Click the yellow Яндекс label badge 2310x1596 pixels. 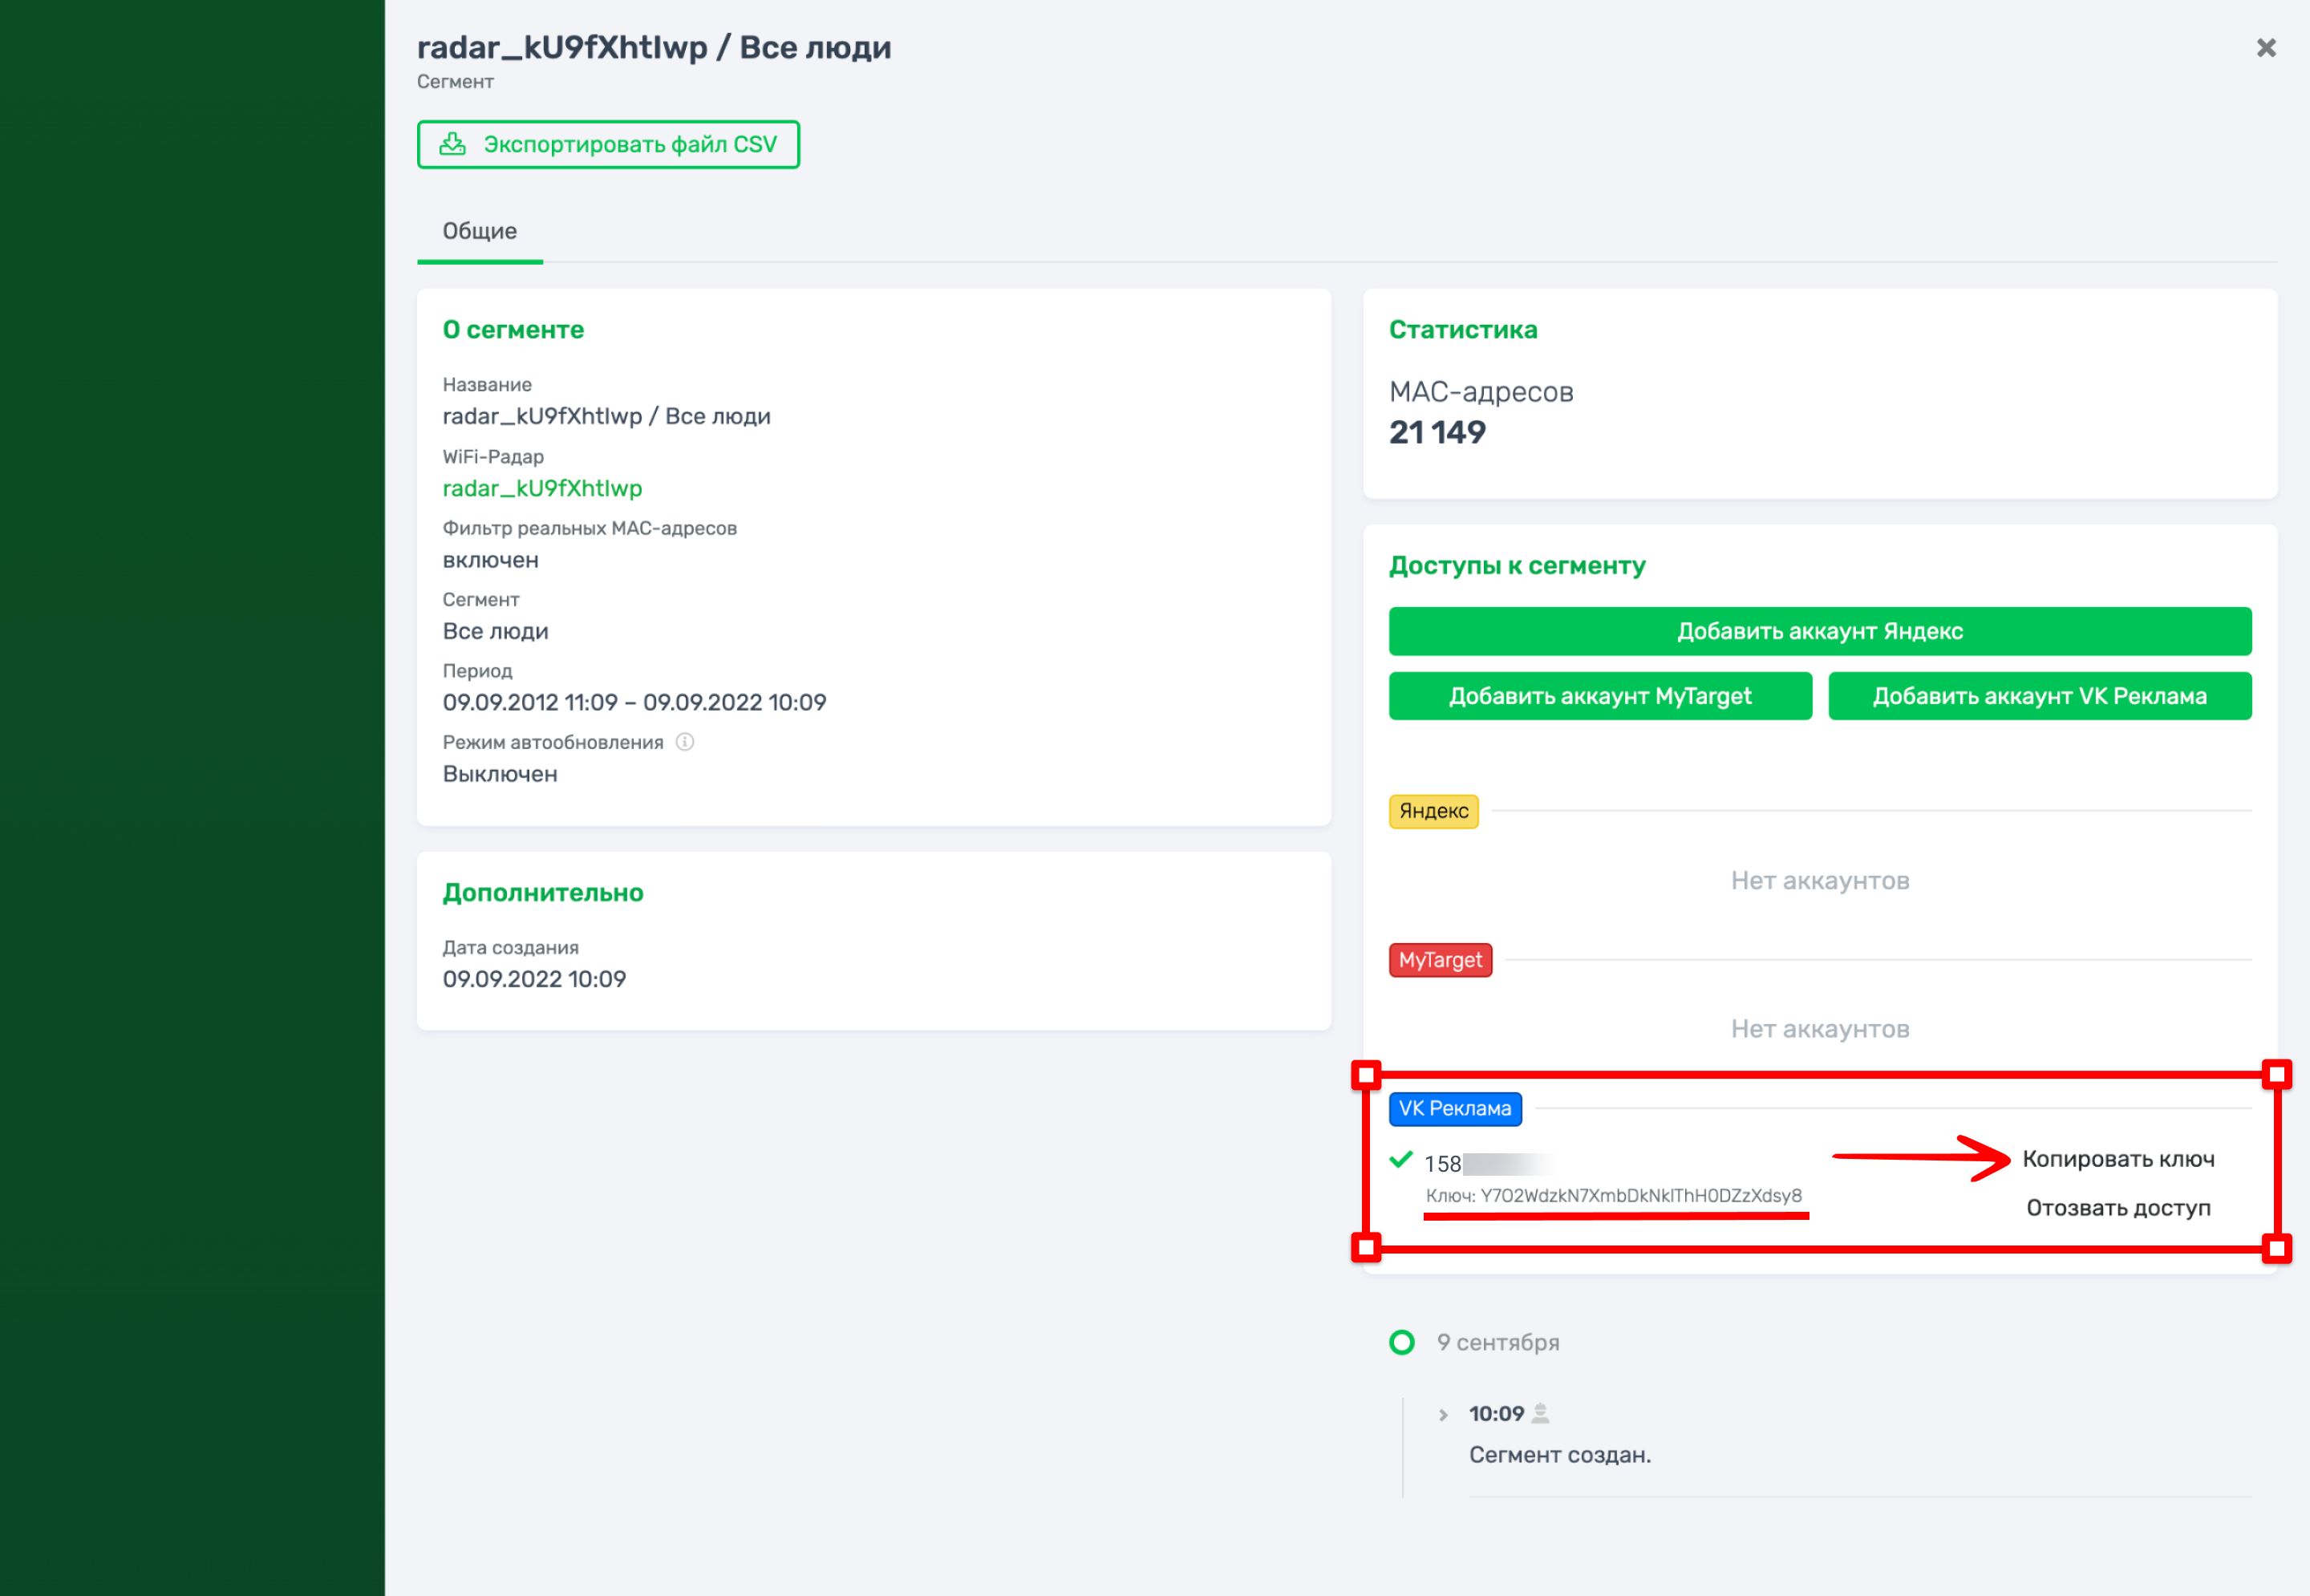tap(1433, 811)
